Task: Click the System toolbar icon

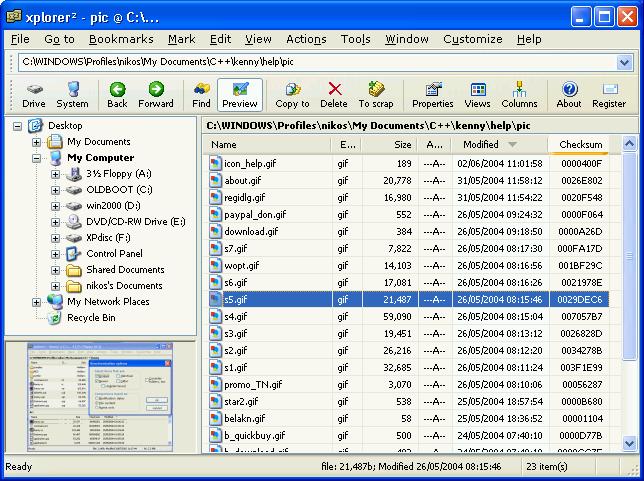Action: pos(72,94)
